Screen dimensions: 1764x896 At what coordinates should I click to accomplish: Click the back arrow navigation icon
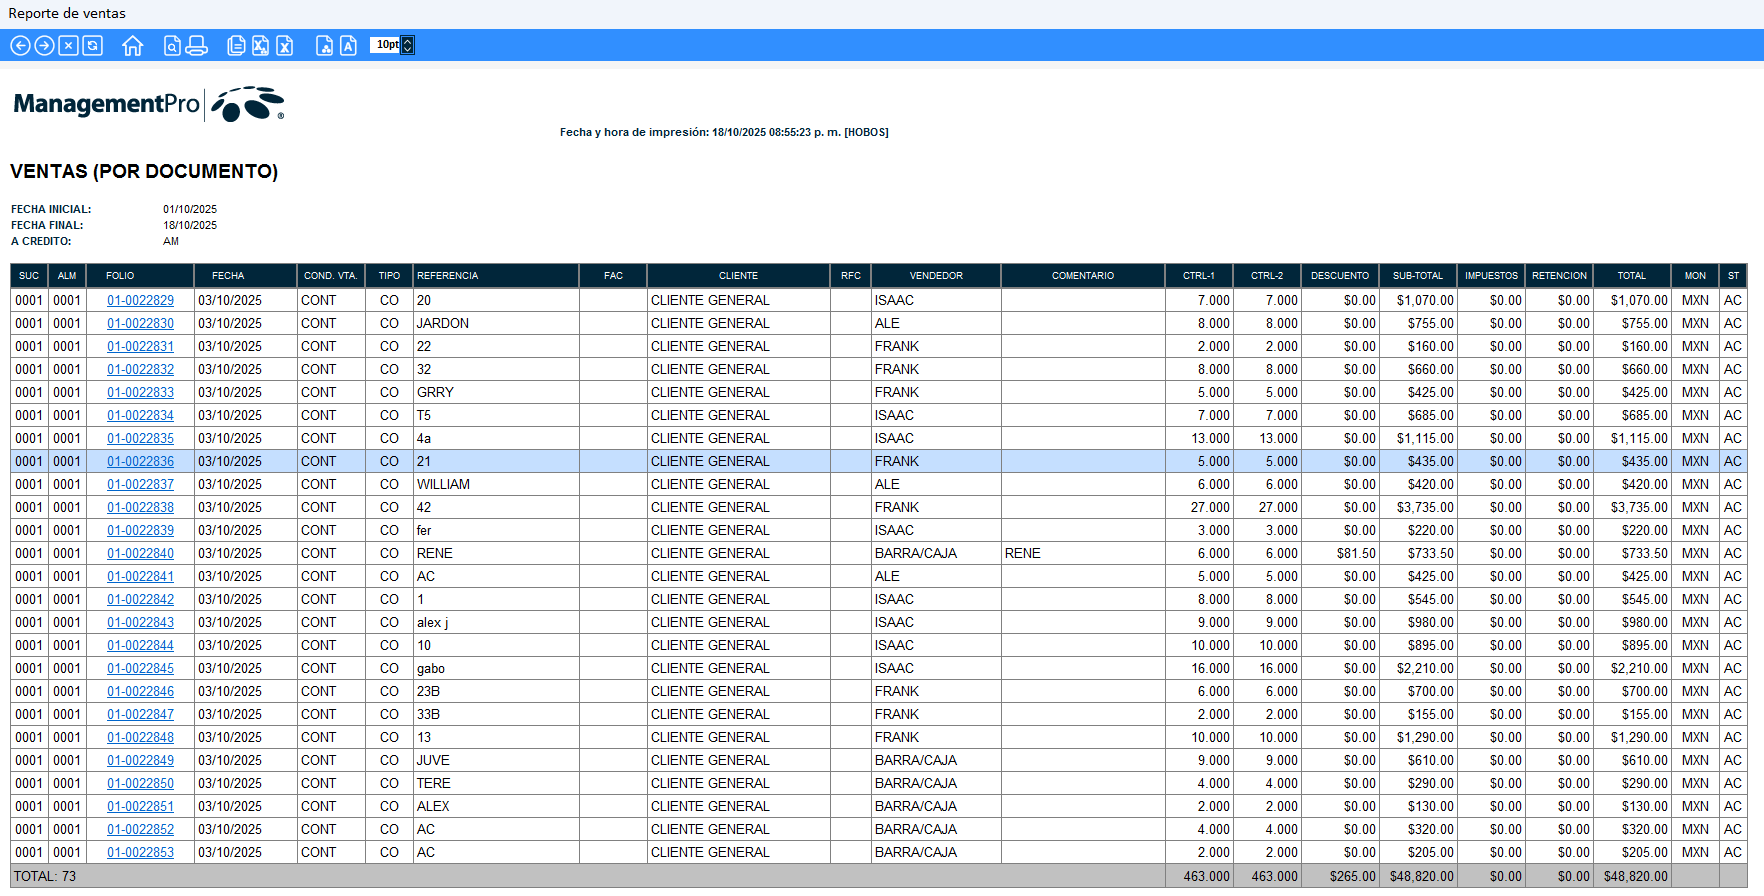pos(20,45)
